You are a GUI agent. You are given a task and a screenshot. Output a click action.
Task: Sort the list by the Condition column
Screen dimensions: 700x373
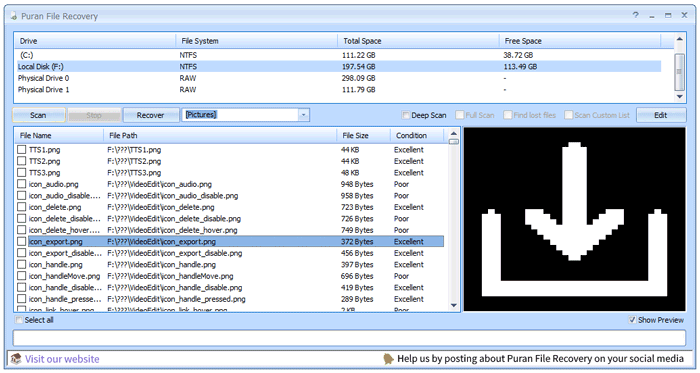tap(417, 135)
